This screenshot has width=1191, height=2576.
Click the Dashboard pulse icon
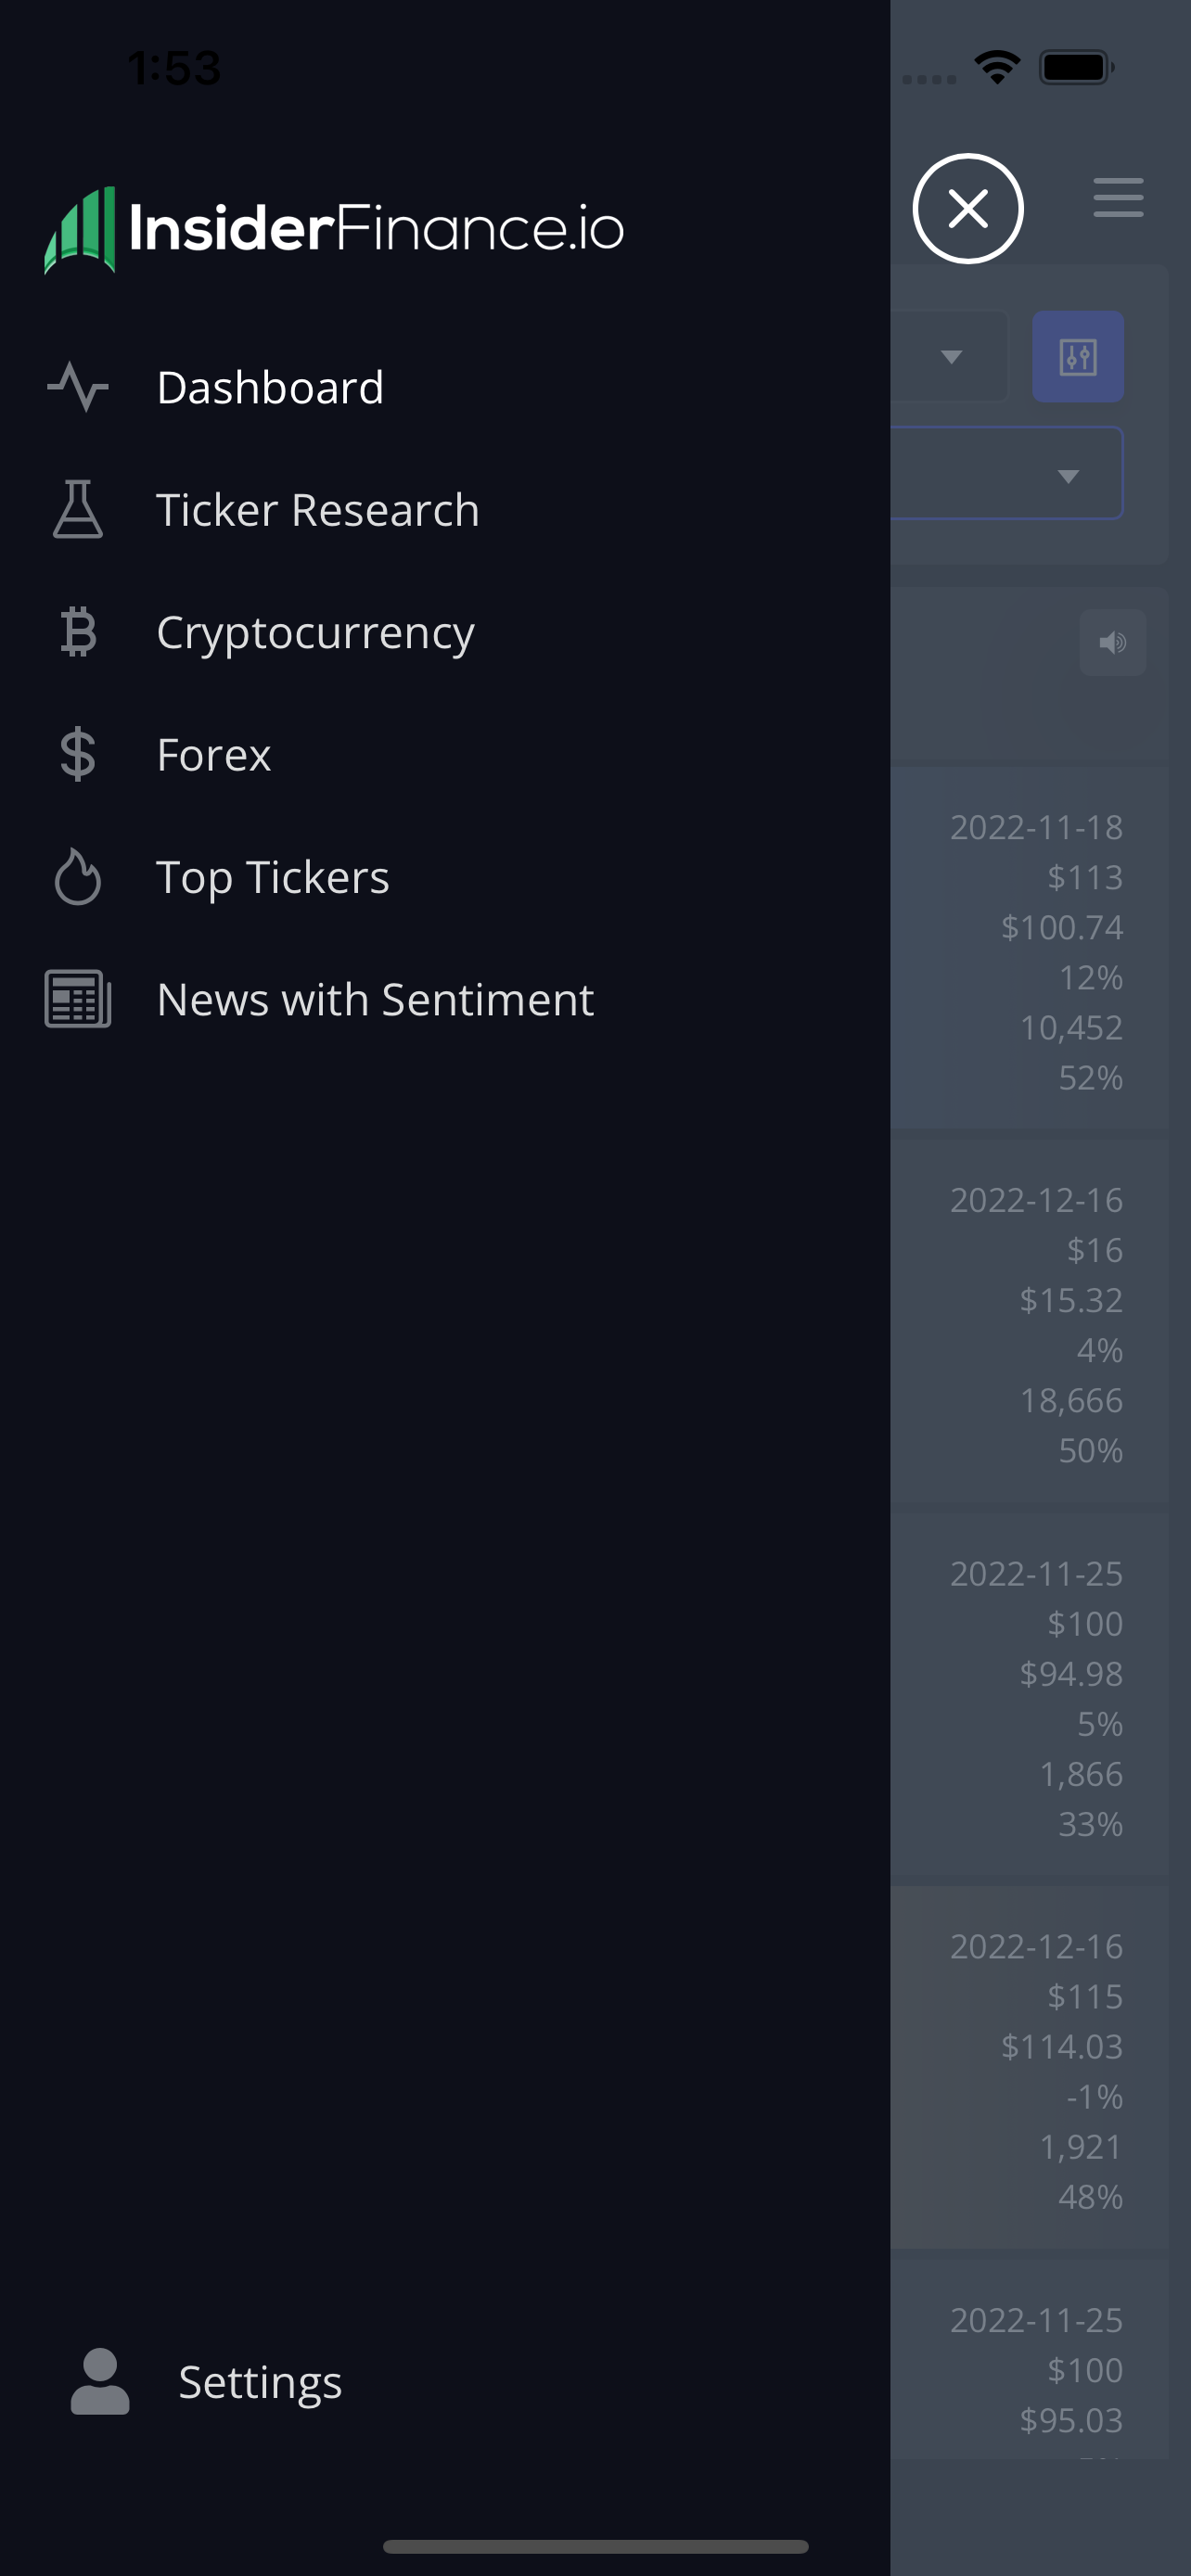pyautogui.click(x=78, y=387)
